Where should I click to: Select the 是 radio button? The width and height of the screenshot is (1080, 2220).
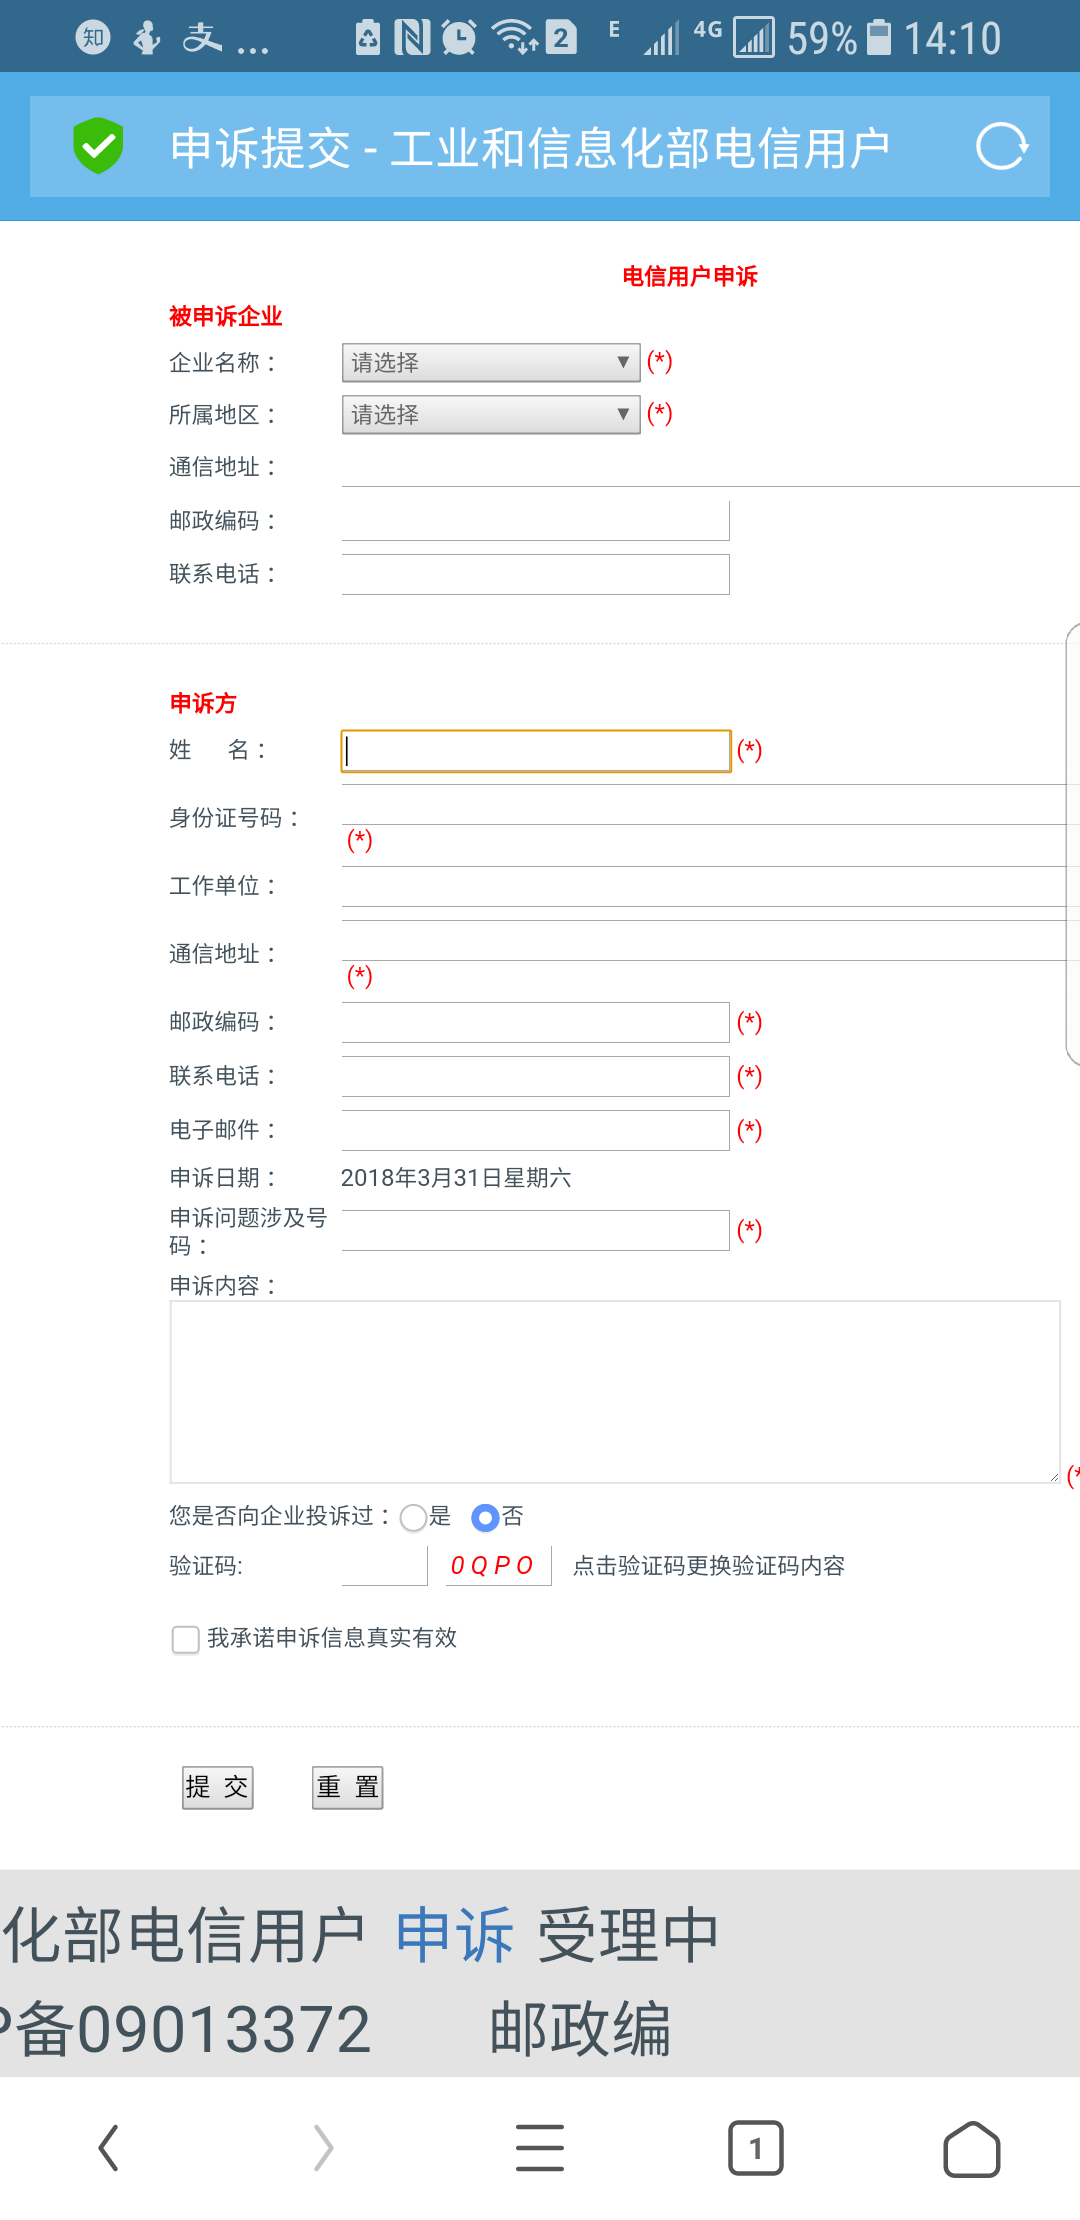[x=413, y=1518]
